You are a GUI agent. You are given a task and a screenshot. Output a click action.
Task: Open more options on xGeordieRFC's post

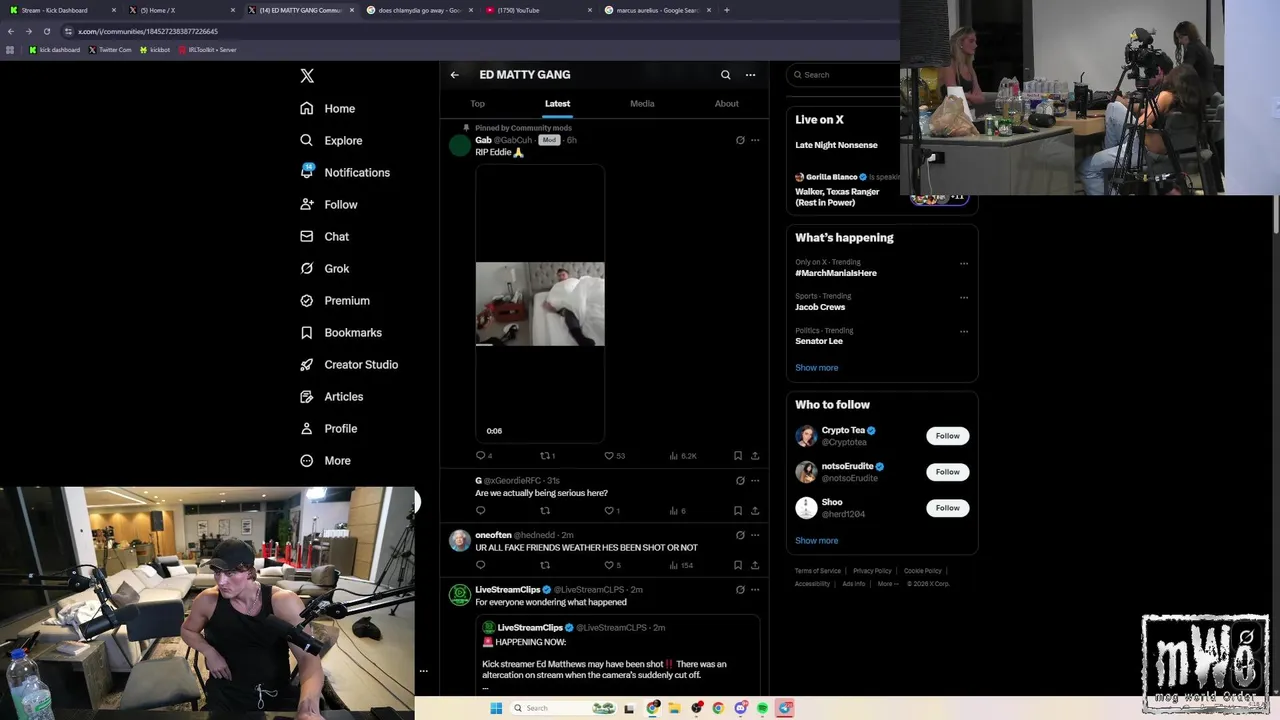(x=755, y=480)
